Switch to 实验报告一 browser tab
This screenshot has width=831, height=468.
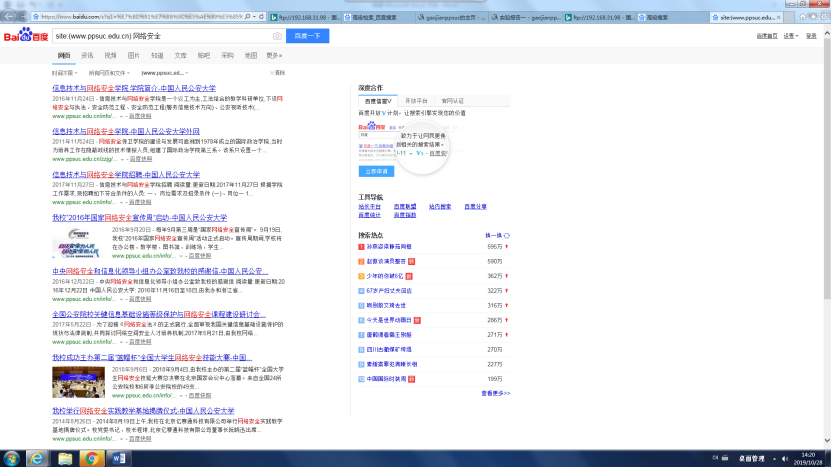tap(525, 17)
